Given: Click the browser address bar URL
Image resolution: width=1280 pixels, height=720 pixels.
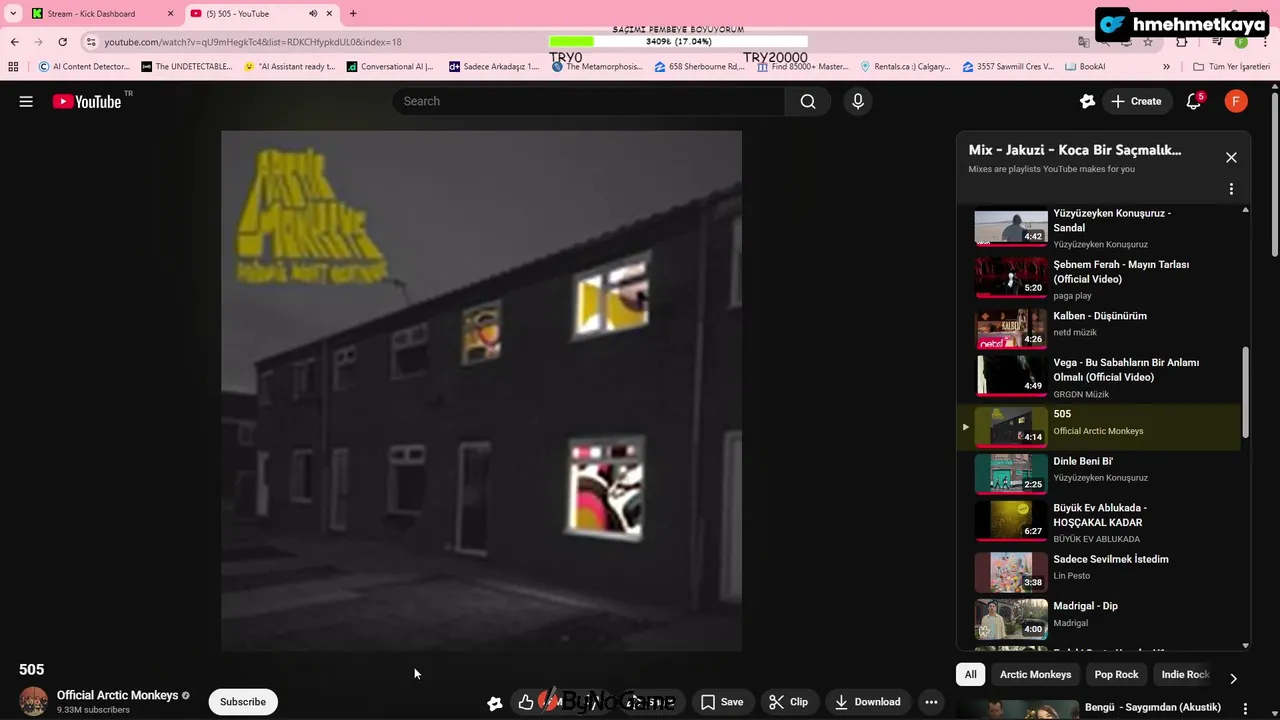Looking at the screenshot, I should tap(253, 42).
